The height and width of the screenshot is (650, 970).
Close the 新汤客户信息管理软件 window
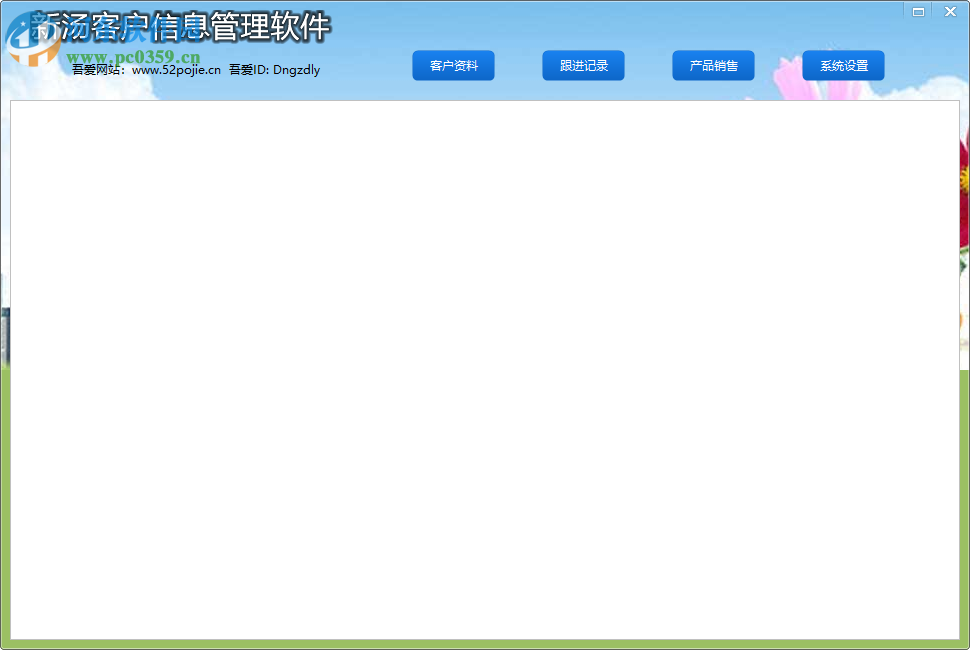pyautogui.click(x=949, y=11)
